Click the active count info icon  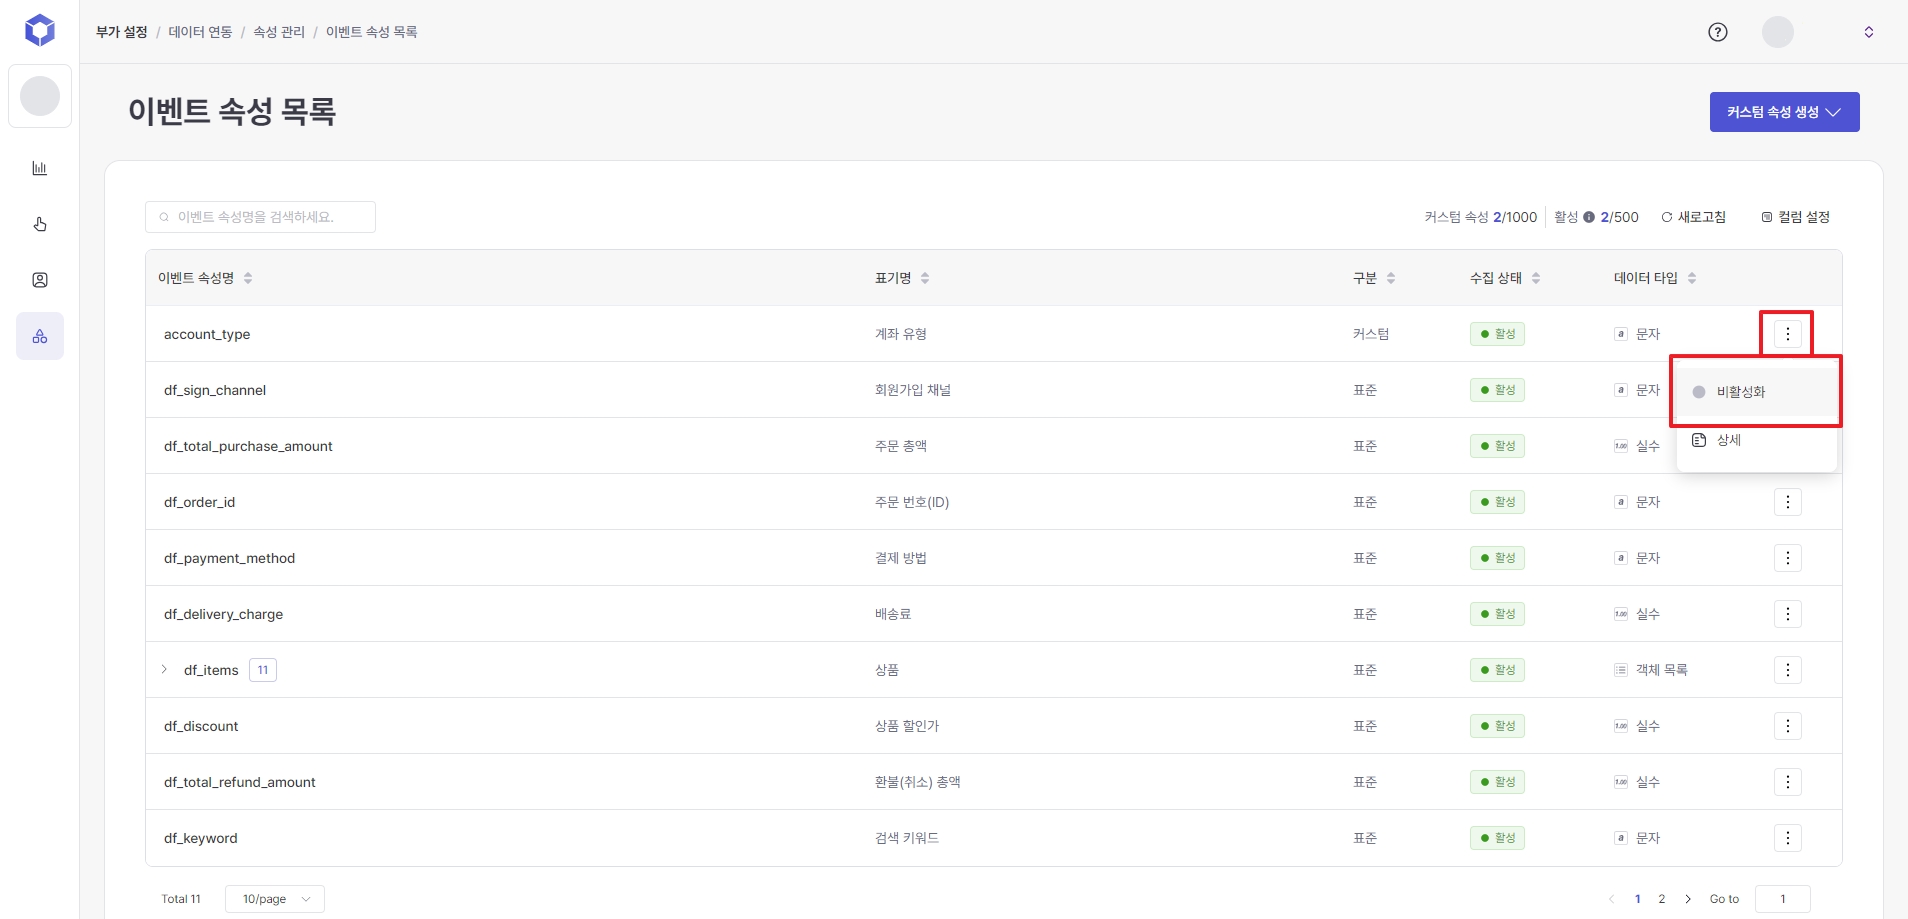click(1589, 217)
